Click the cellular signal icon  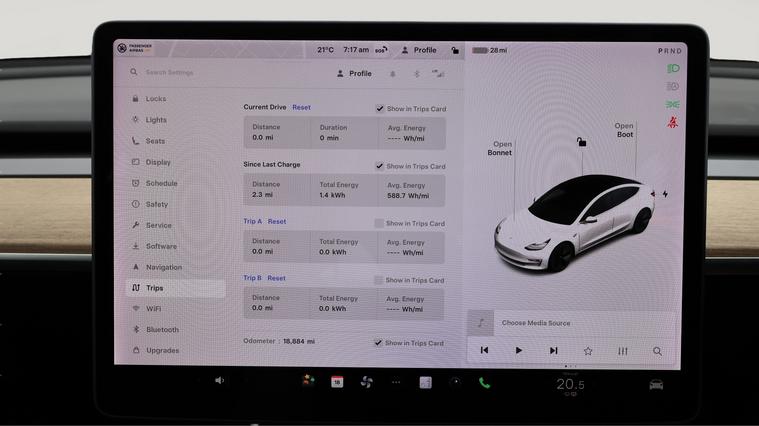[x=438, y=74]
